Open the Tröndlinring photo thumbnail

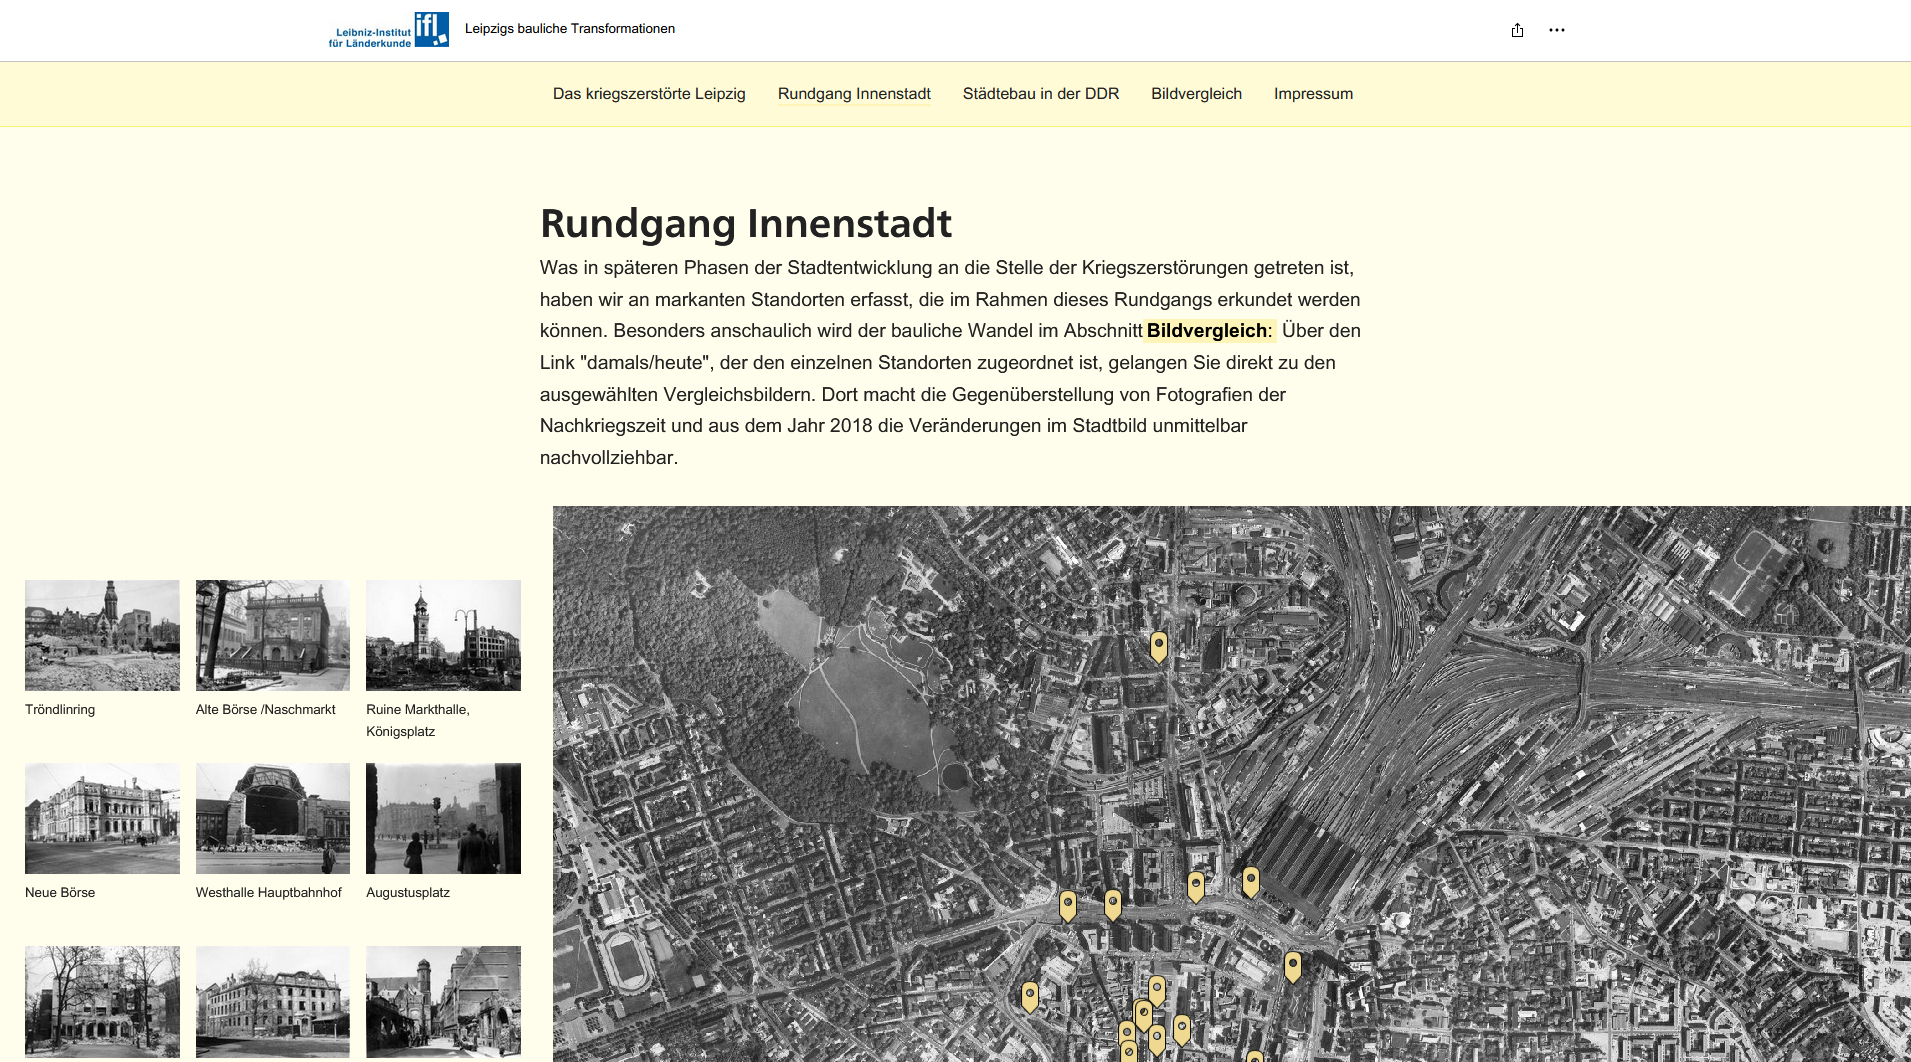pos(102,635)
